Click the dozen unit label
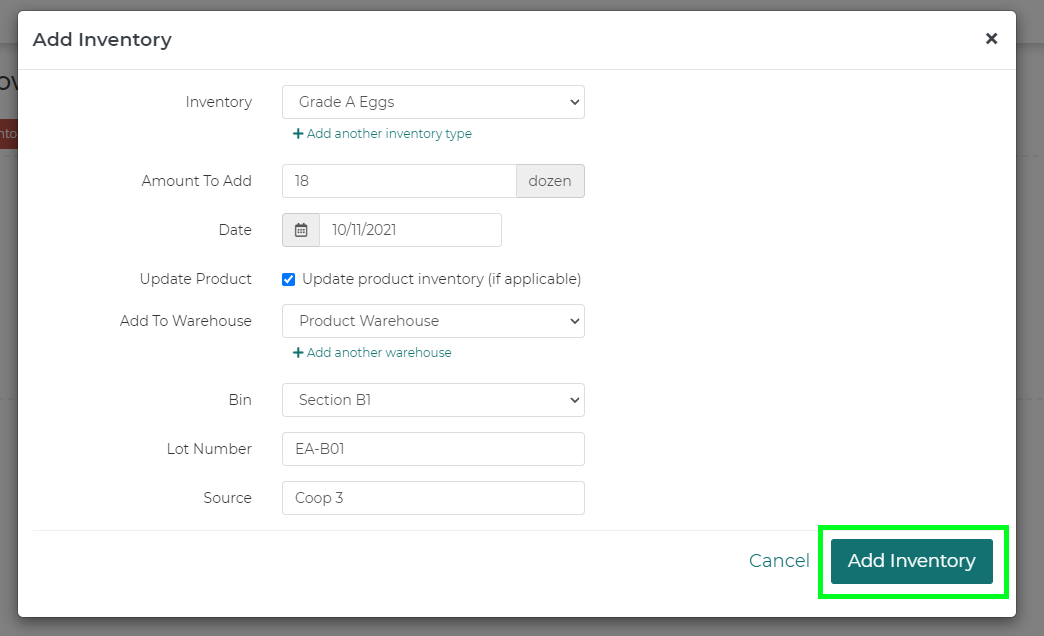 (x=550, y=181)
